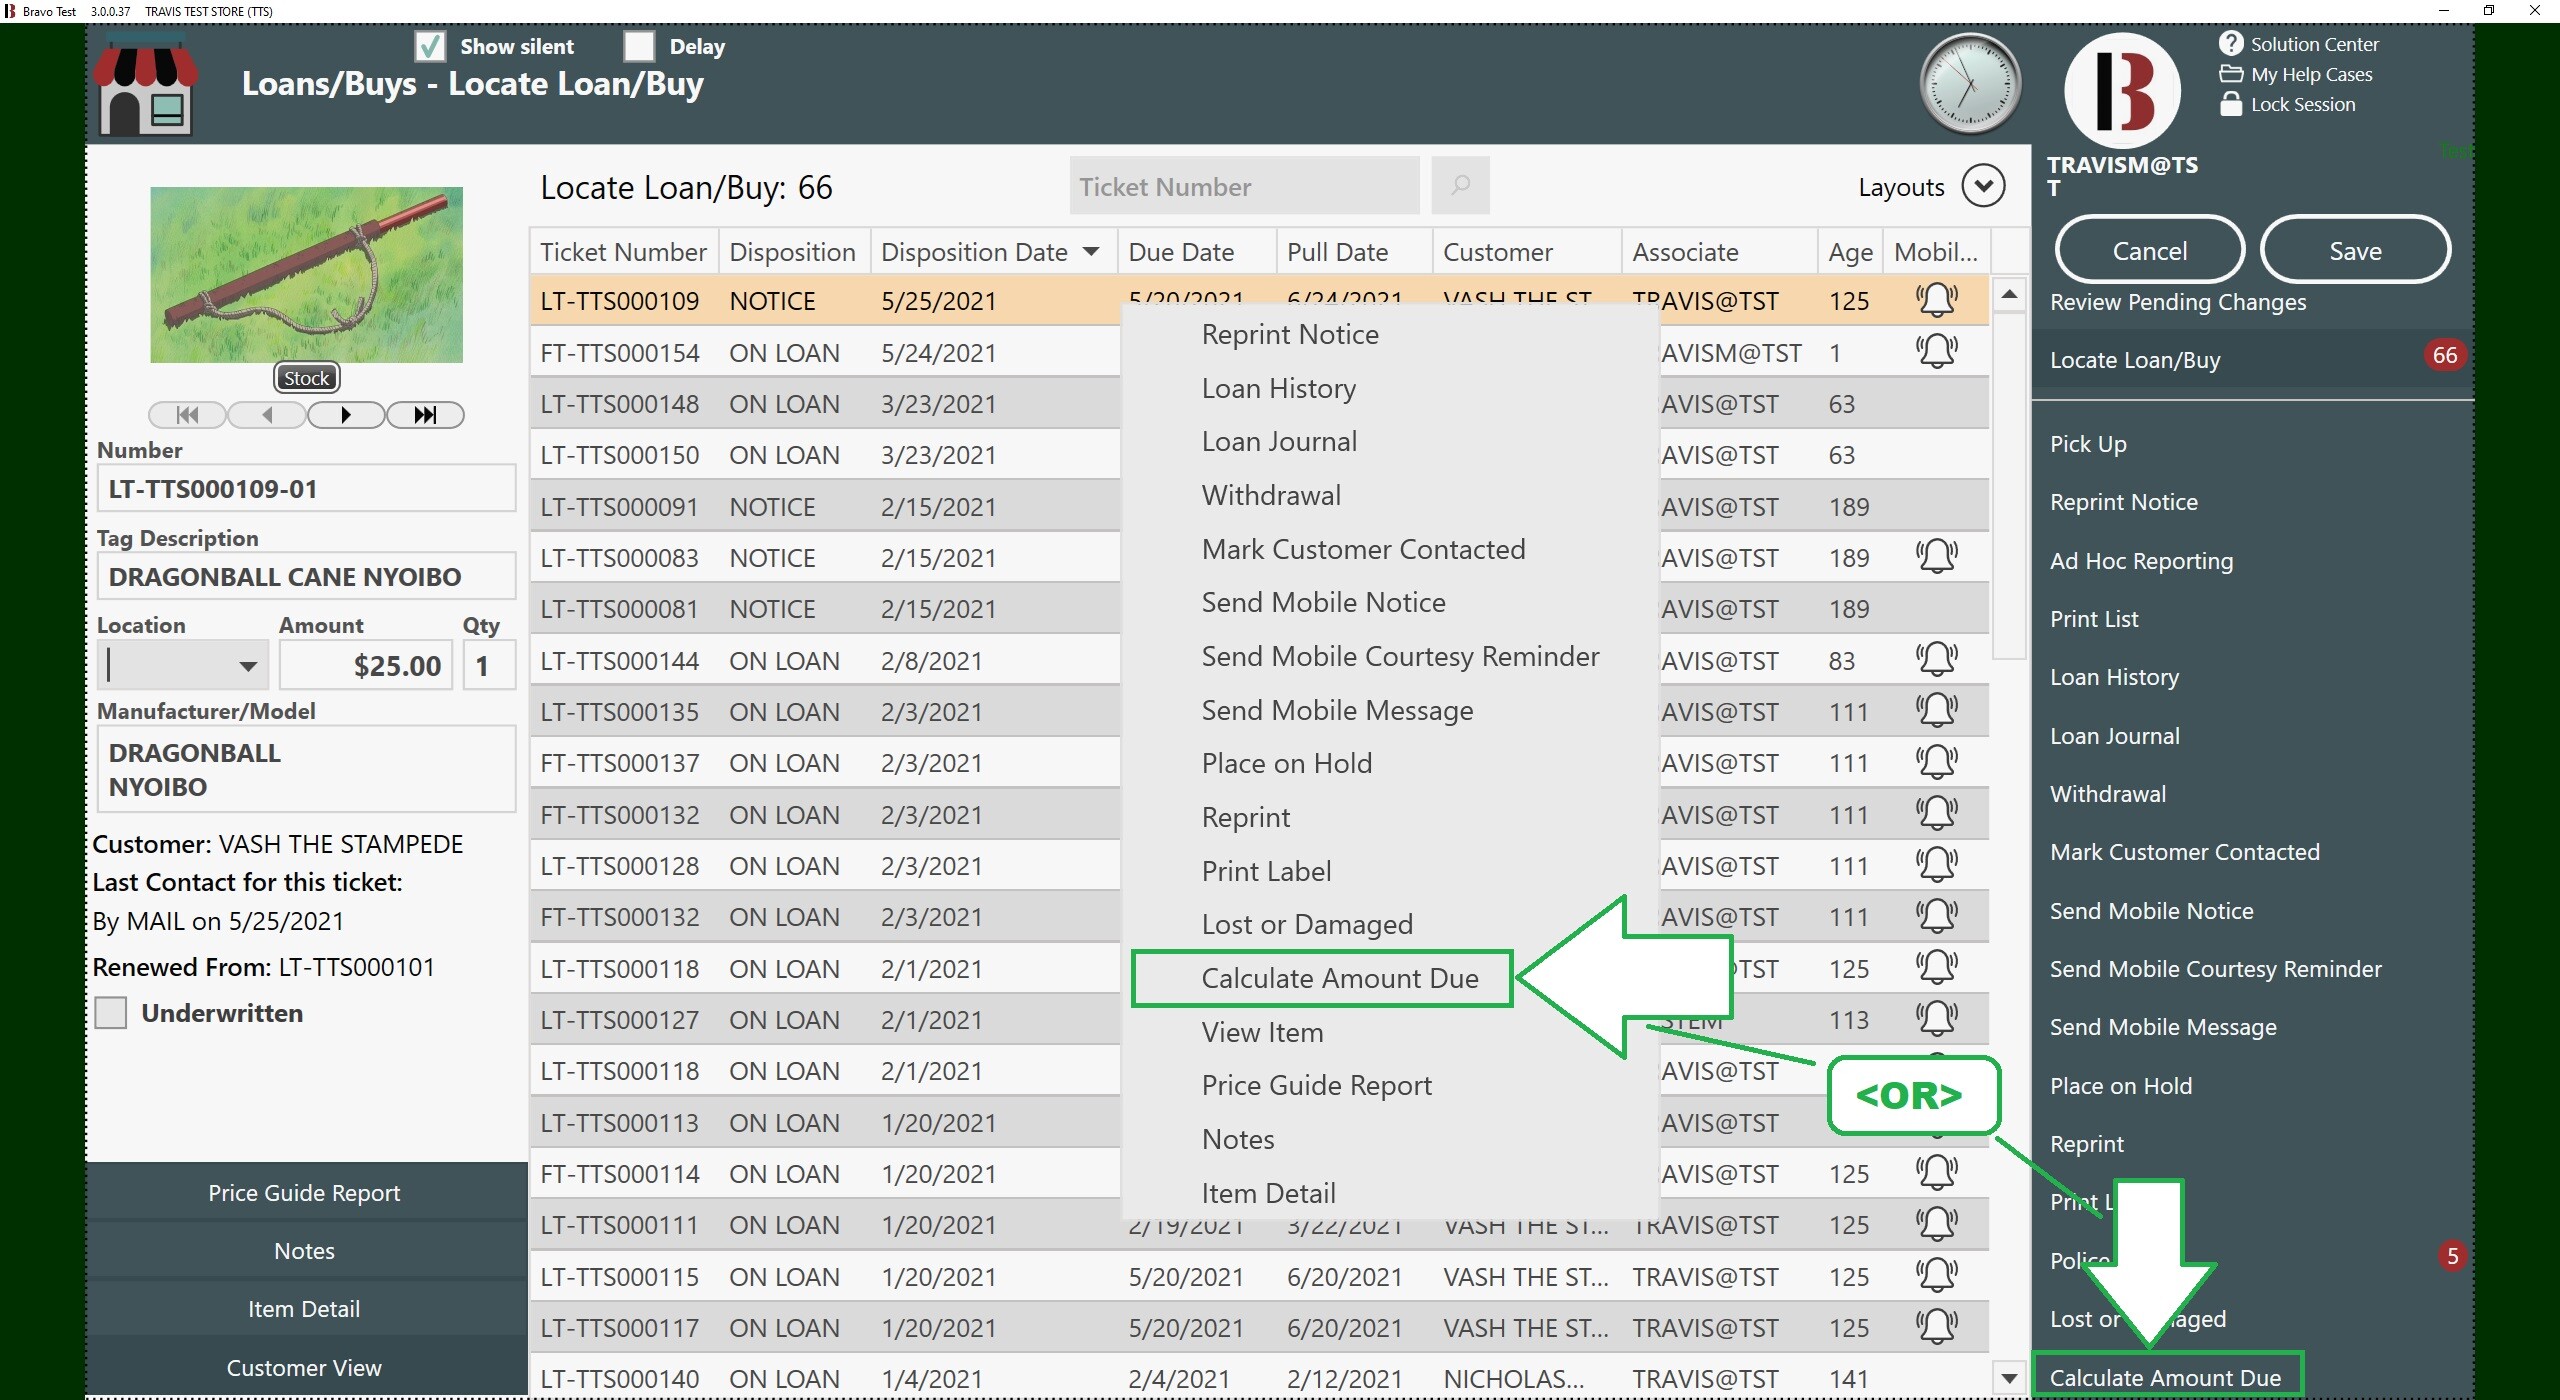Click Stock button under item image

pyautogui.click(x=306, y=378)
